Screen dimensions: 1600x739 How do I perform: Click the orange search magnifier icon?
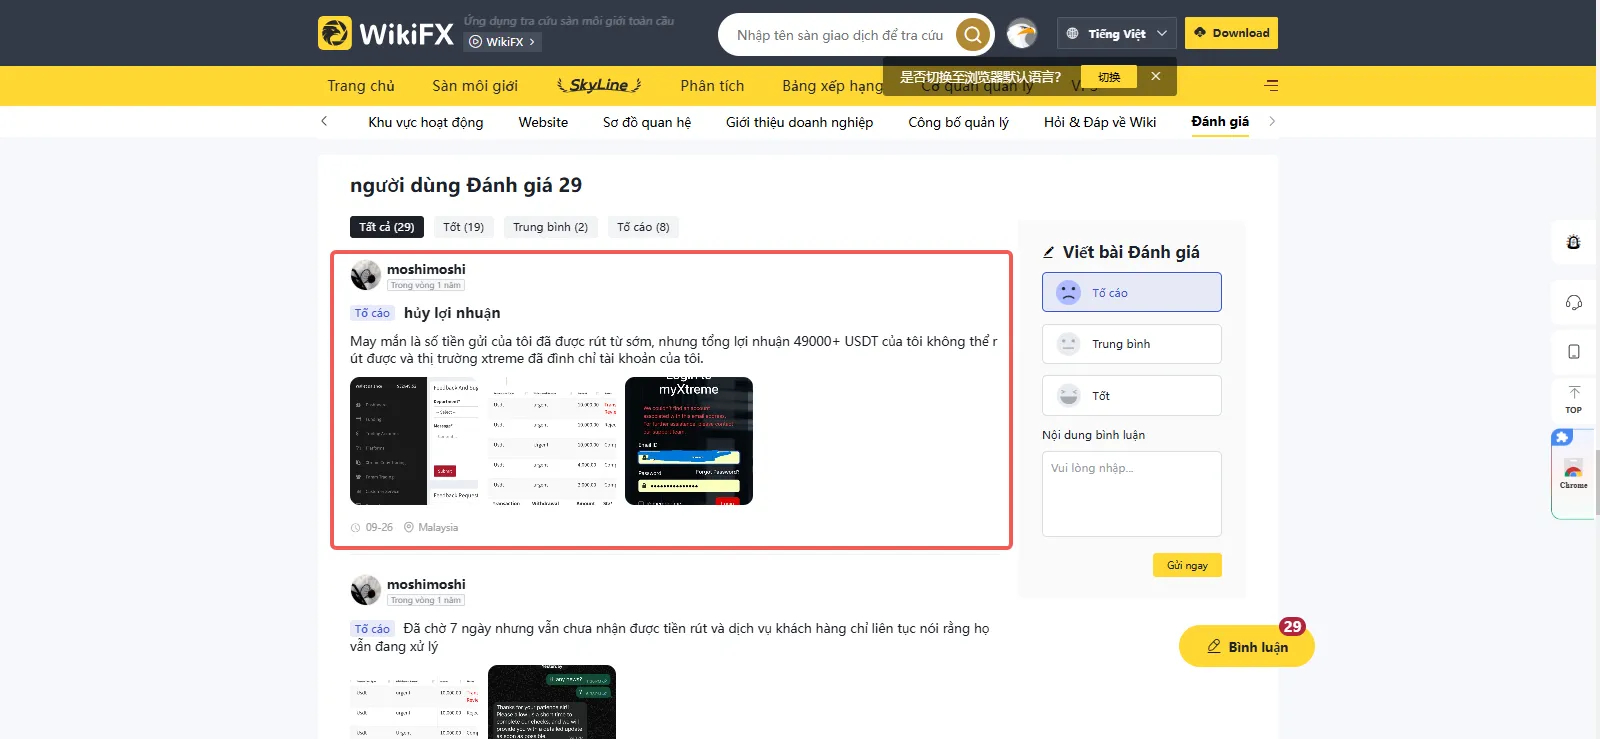(x=972, y=35)
